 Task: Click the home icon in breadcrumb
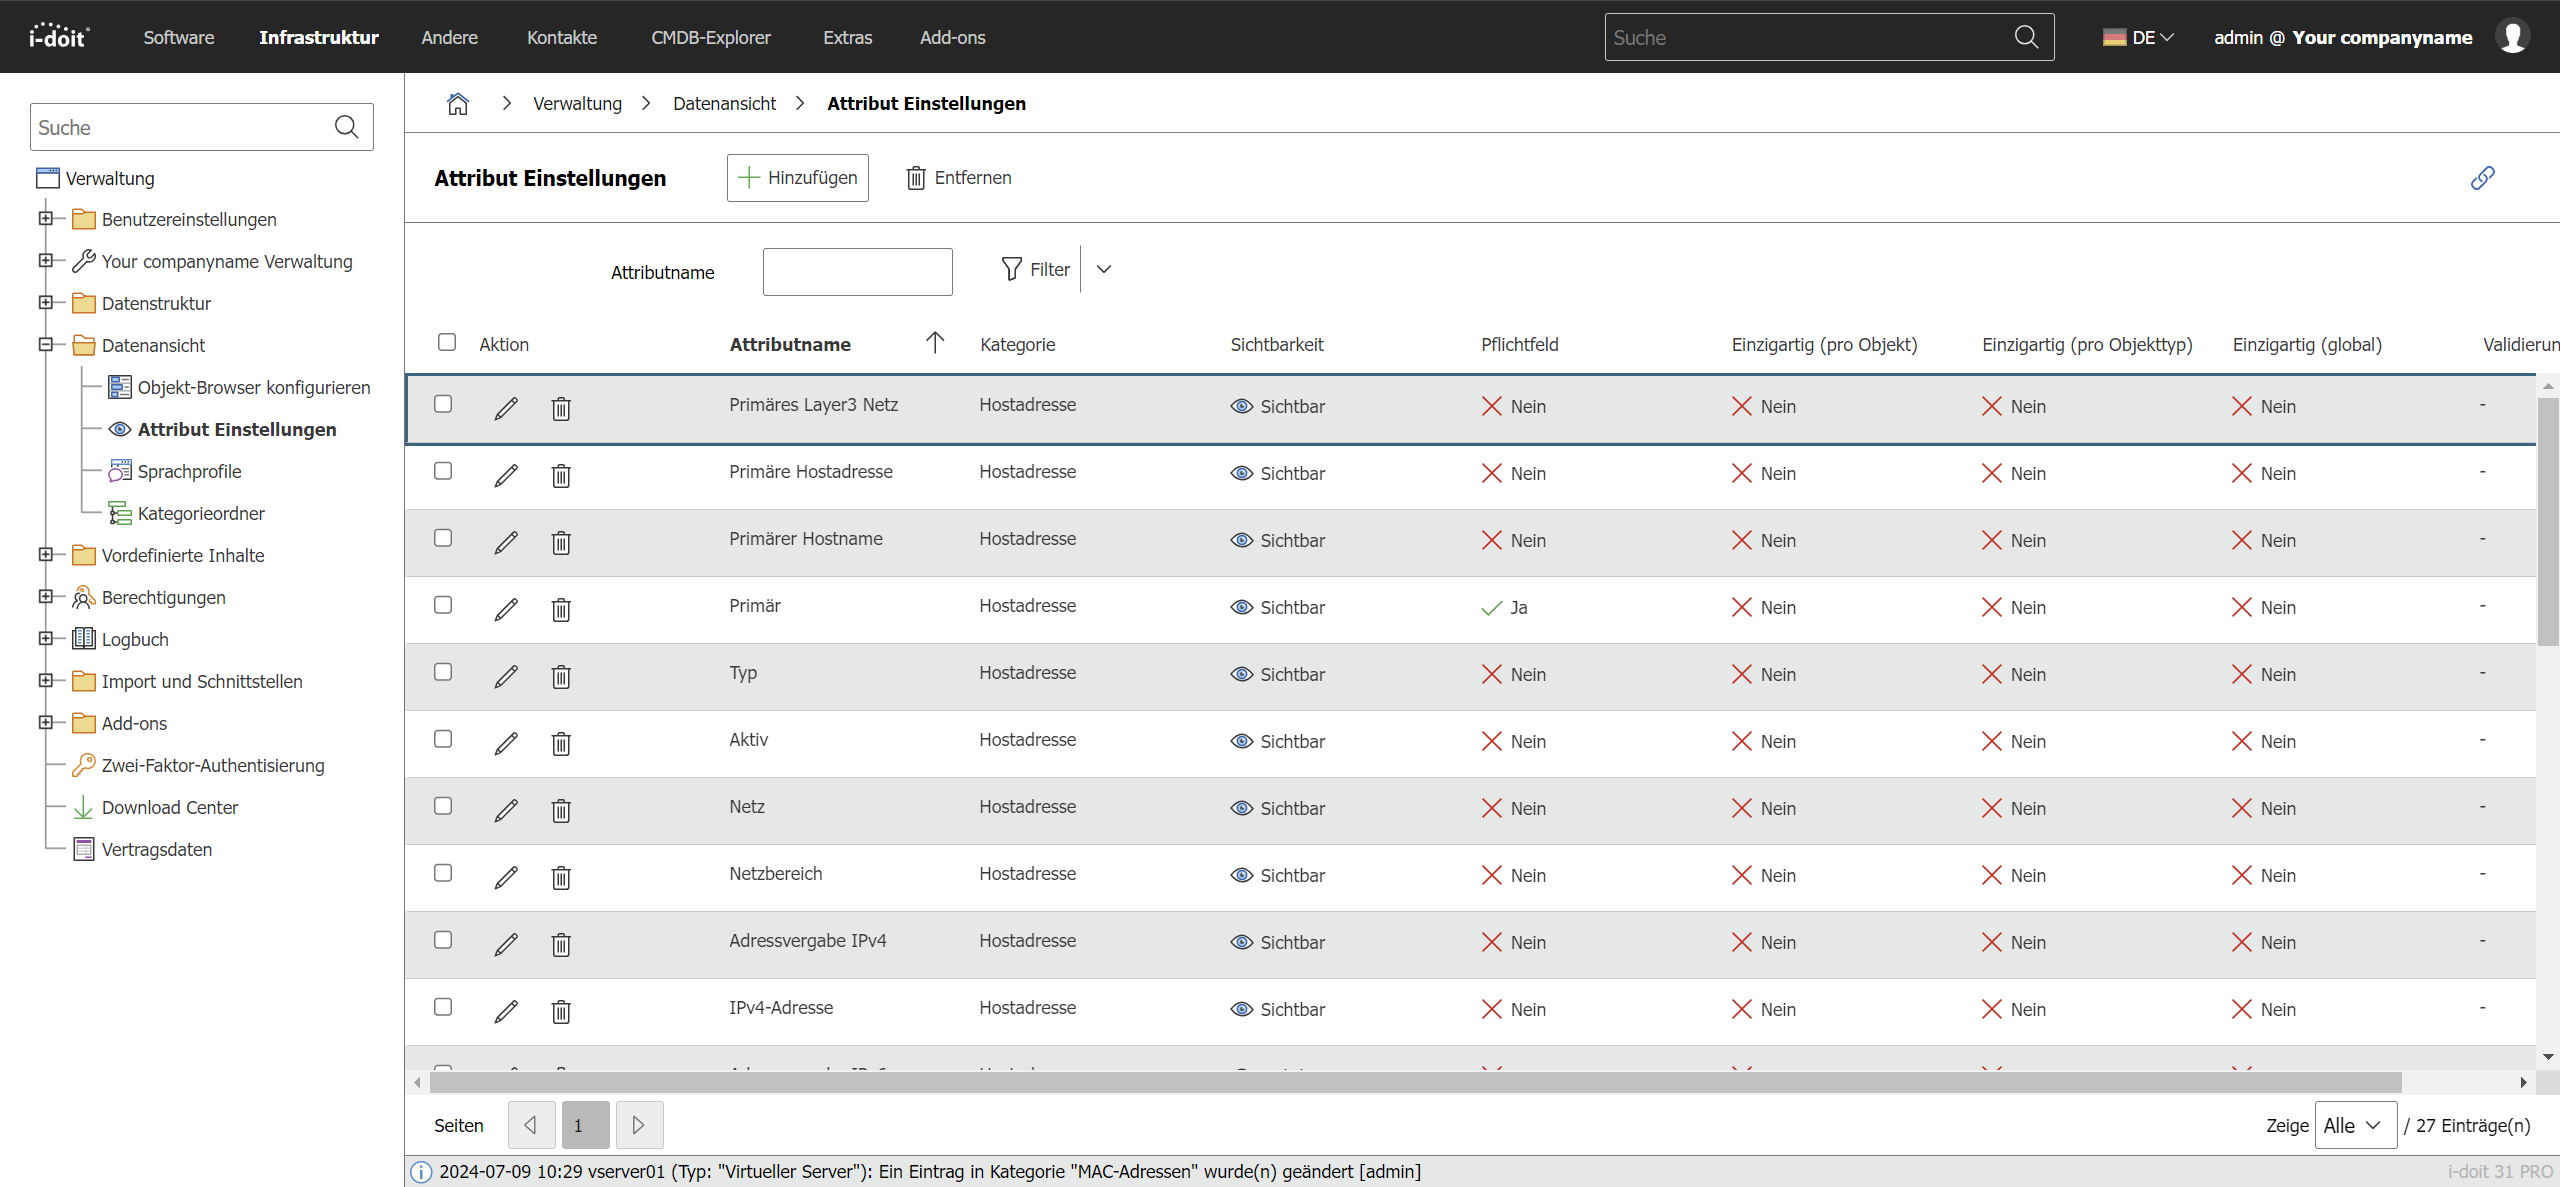(x=457, y=104)
